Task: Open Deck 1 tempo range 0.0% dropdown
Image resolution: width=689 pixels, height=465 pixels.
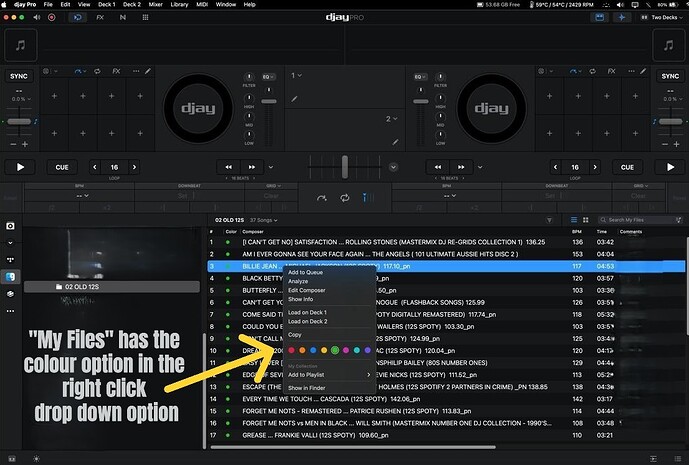Action: (x=21, y=99)
